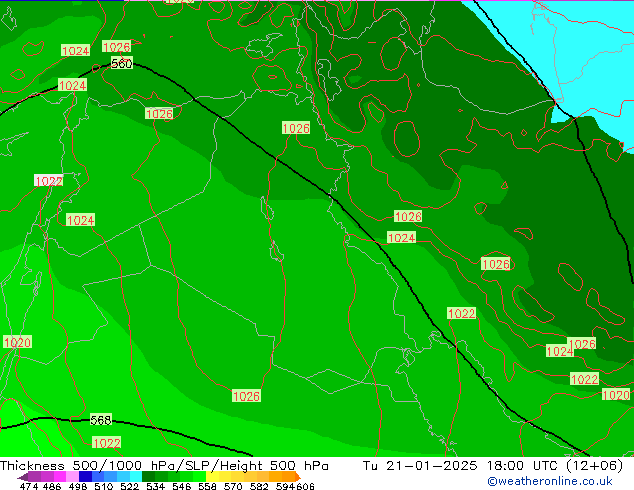Click the 570 legend value
The width and height of the screenshot is (634, 490).
233,486
